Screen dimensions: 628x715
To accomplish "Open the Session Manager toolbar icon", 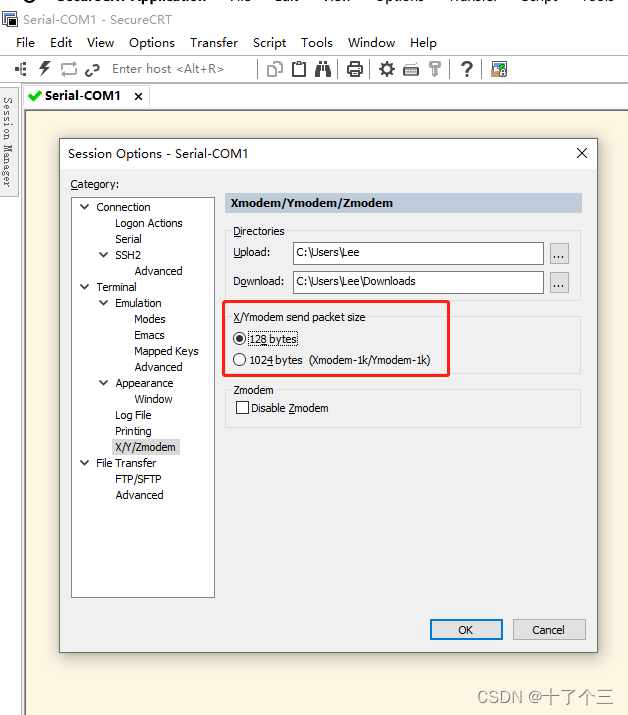I will coord(21,69).
